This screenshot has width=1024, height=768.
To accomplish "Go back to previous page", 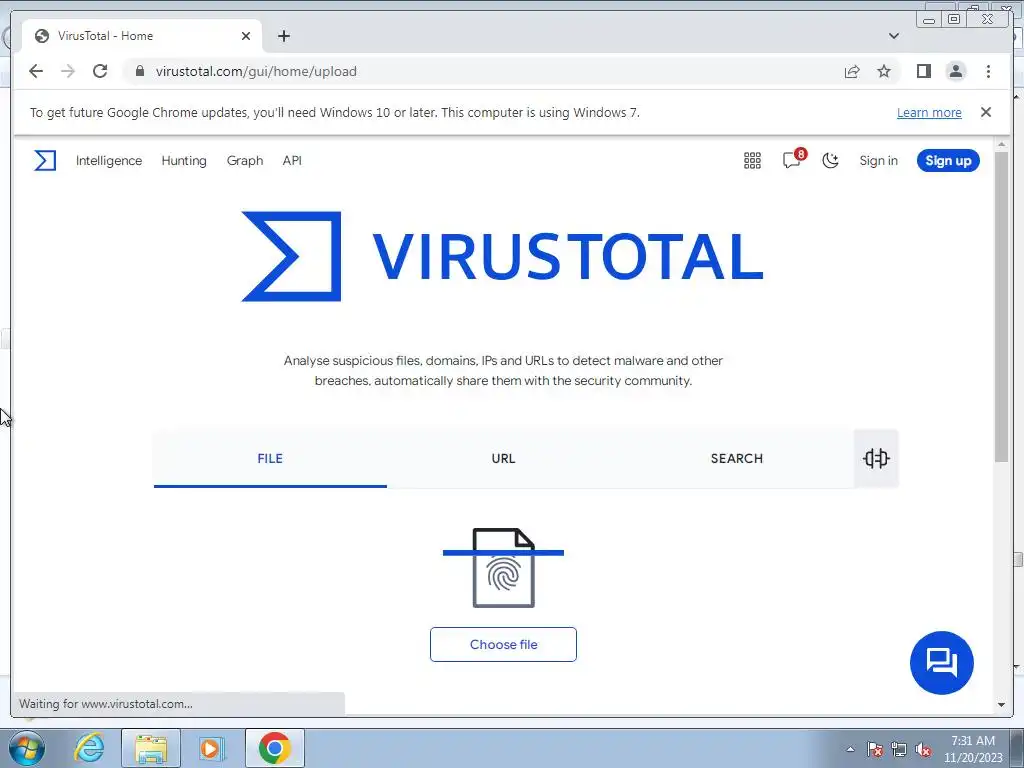I will [x=36, y=71].
